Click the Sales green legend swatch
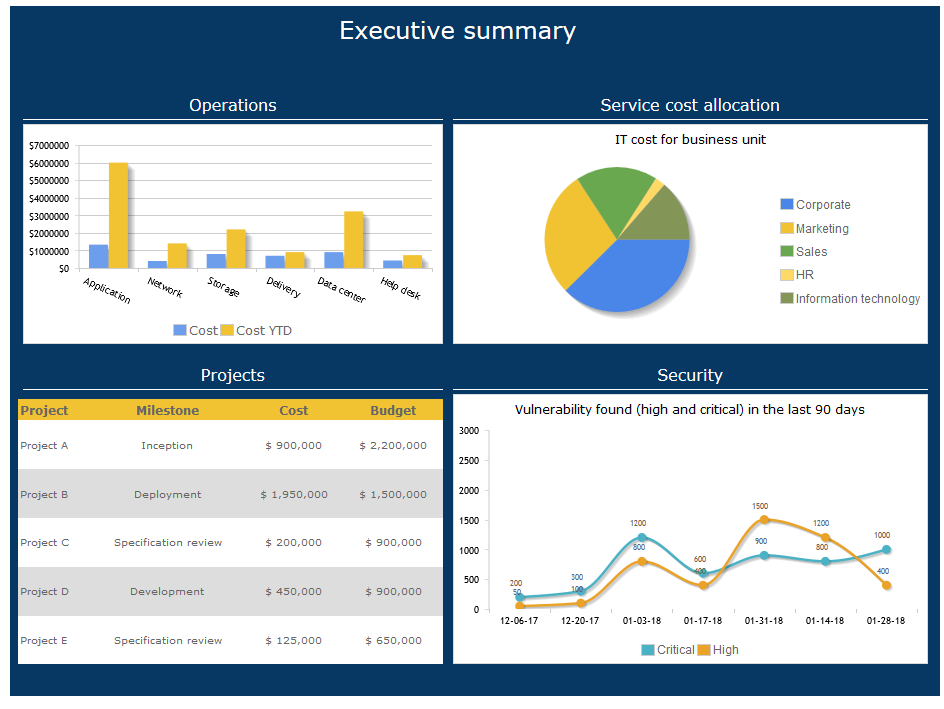This screenshot has height=709, width=944. pyautogui.click(x=786, y=251)
